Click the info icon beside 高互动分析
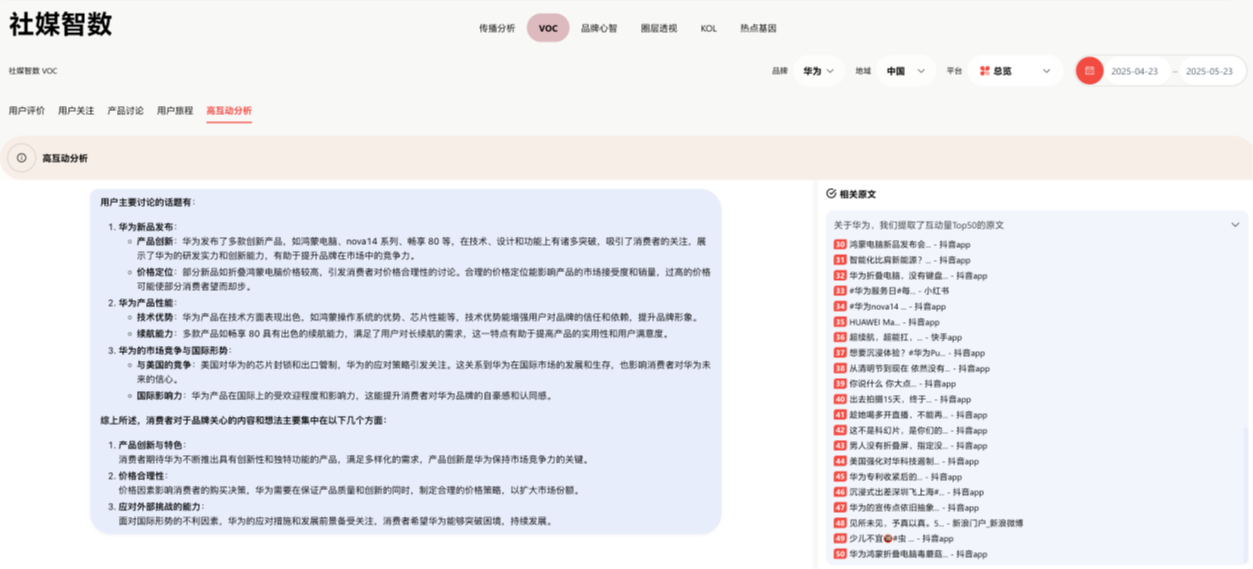The width and height of the screenshot is (1253, 569). coord(21,158)
